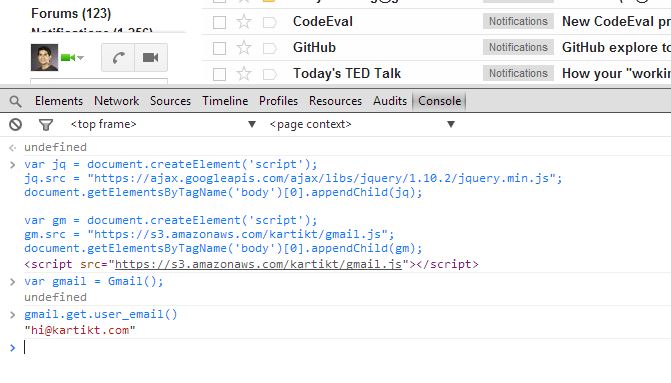The width and height of the screenshot is (671, 383).
Task: Mark Today's TED Talk importance marker
Action: 269,74
